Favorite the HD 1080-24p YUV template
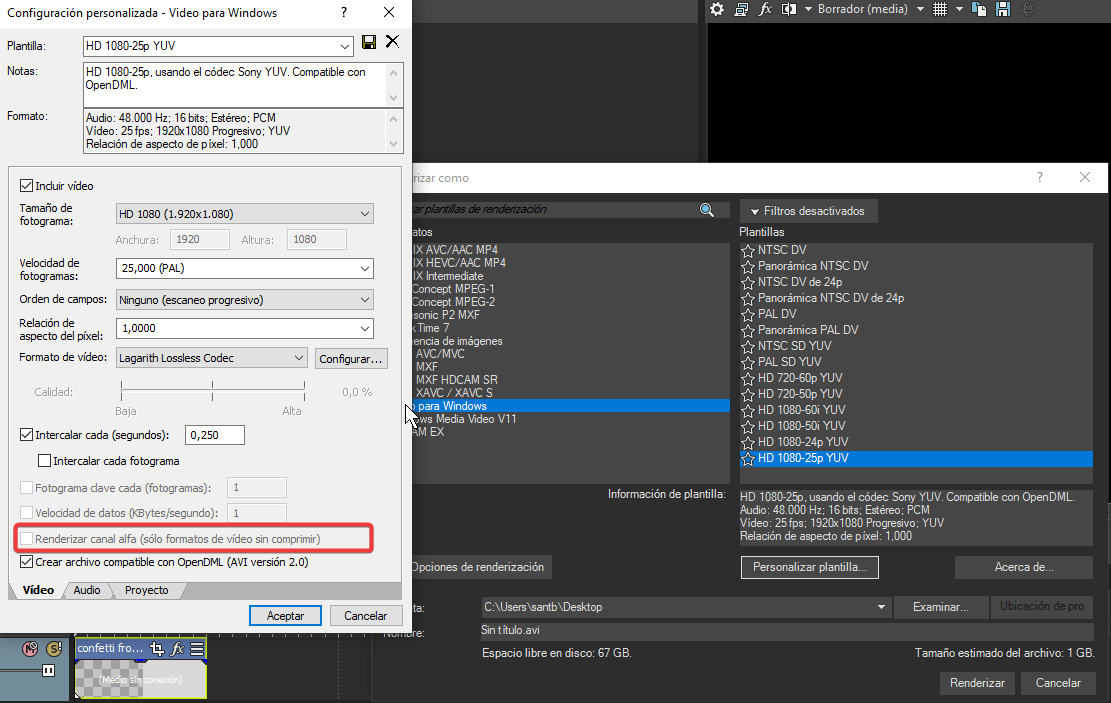 748,442
